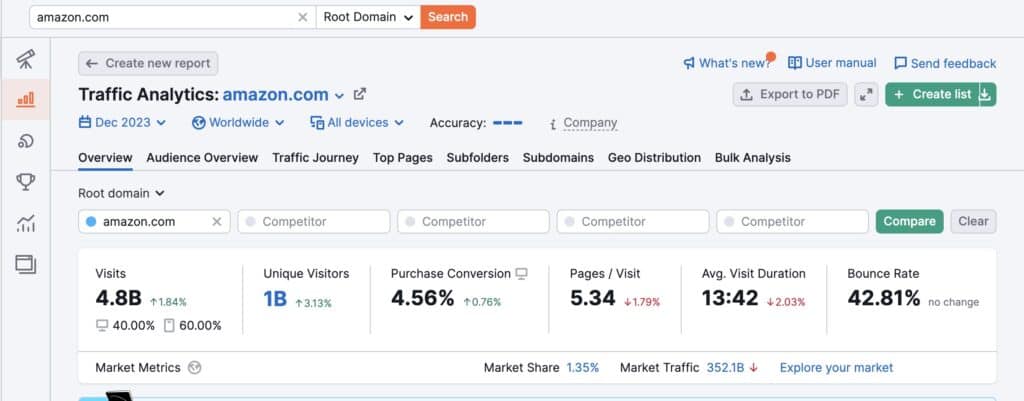The height and width of the screenshot is (401, 1024).
Task: Click the download arrow beside Create list
Action: pyautogui.click(x=986, y=95)
